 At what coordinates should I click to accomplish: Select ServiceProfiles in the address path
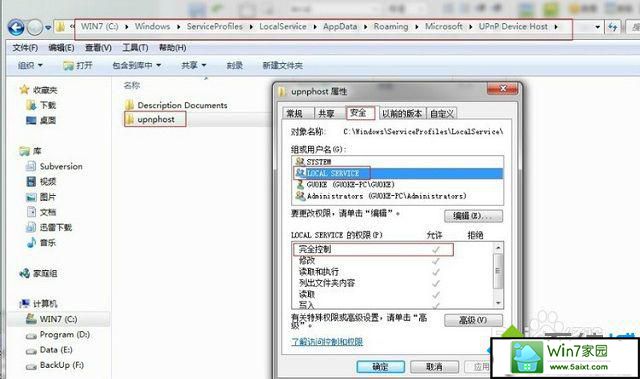pos(215,27)
